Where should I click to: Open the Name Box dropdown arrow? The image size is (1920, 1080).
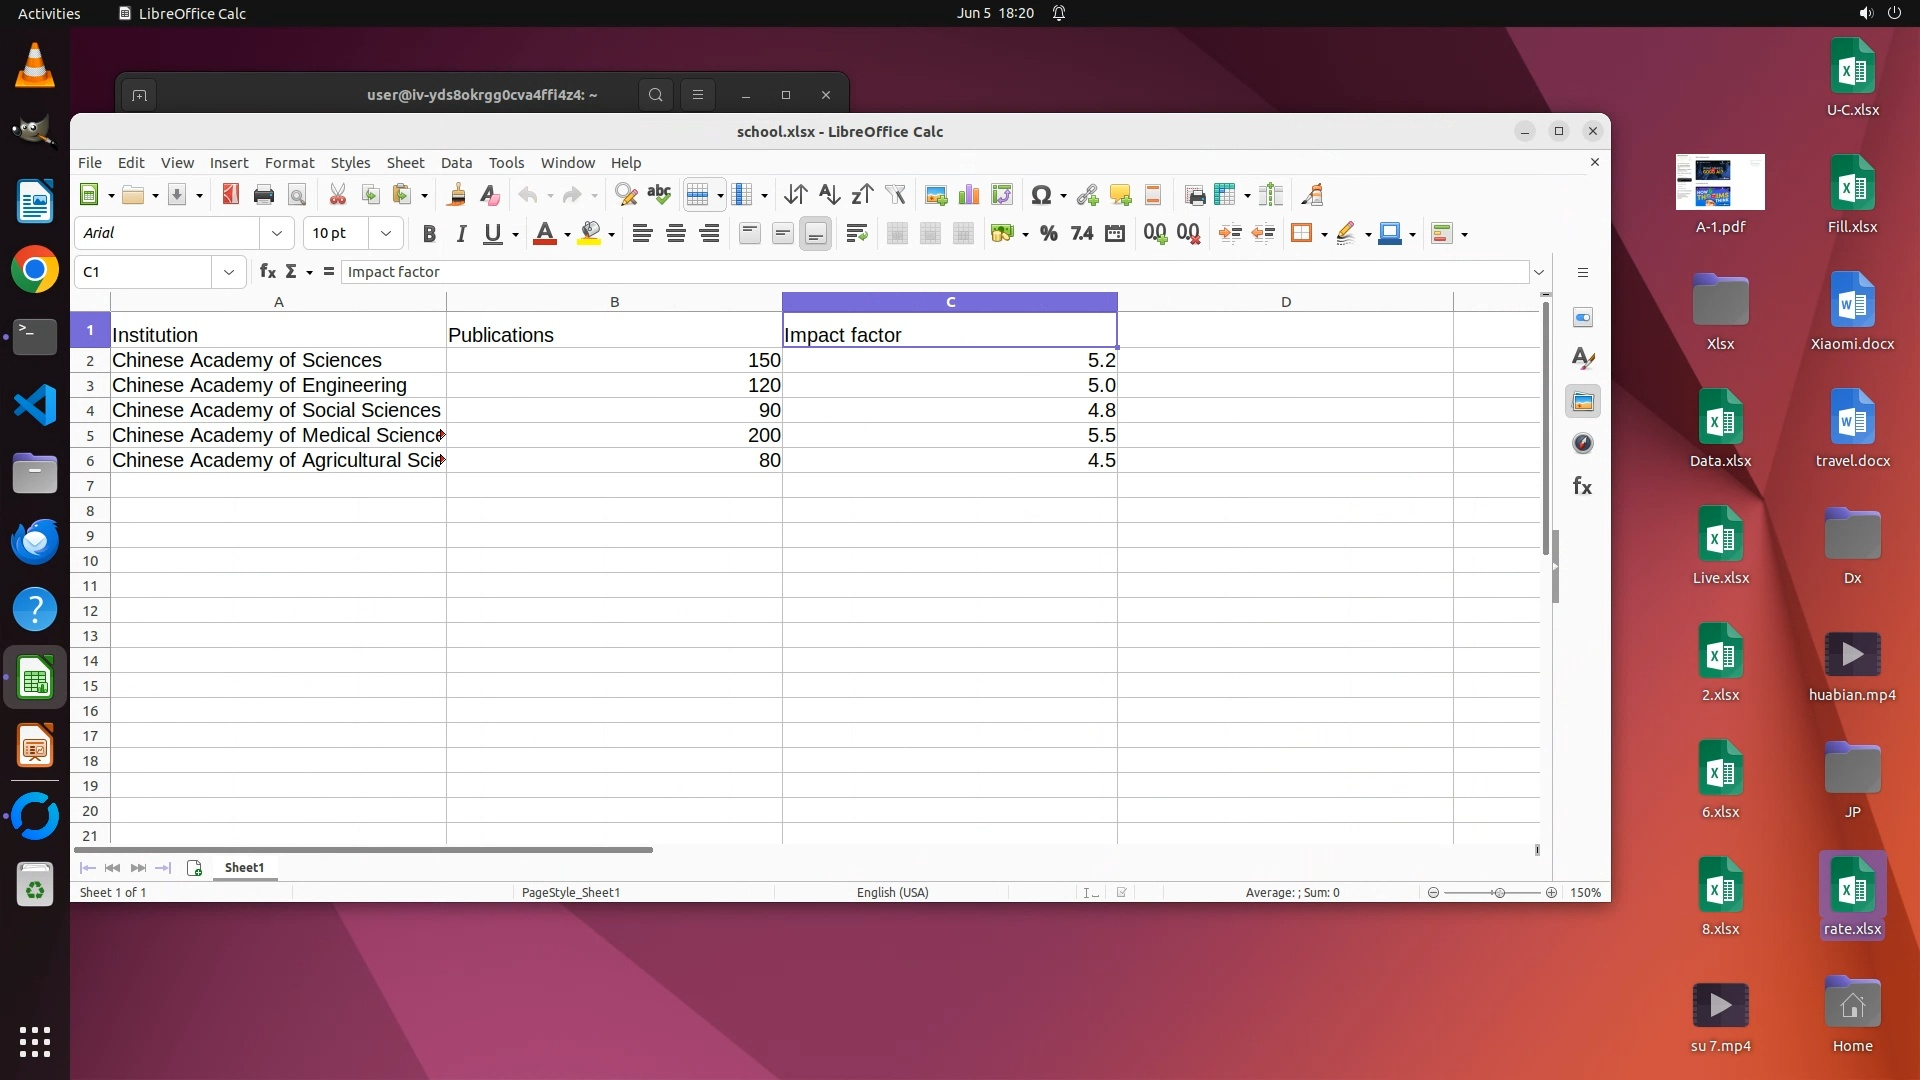(229, 272)
